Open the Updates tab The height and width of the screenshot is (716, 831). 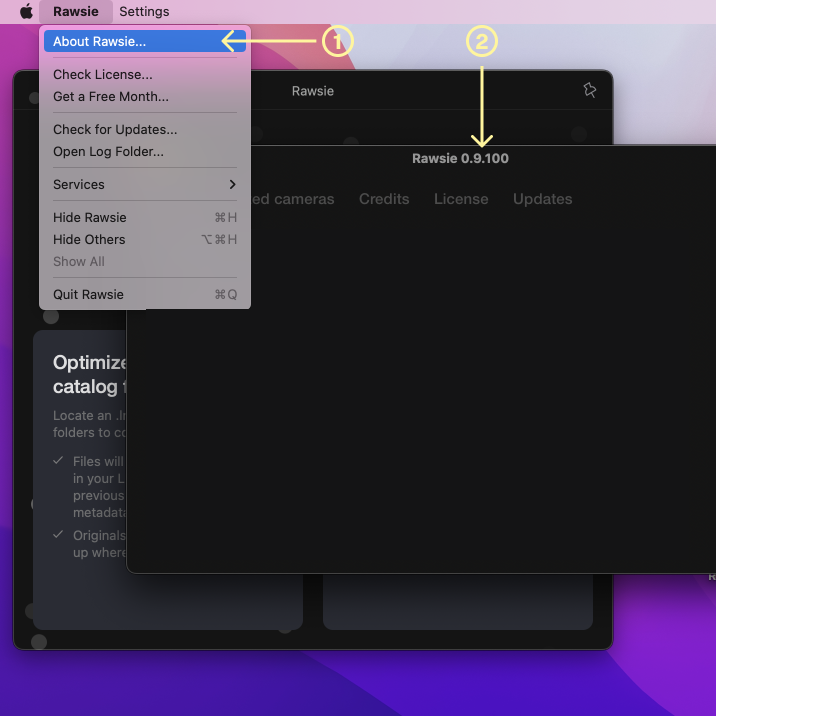543,199
